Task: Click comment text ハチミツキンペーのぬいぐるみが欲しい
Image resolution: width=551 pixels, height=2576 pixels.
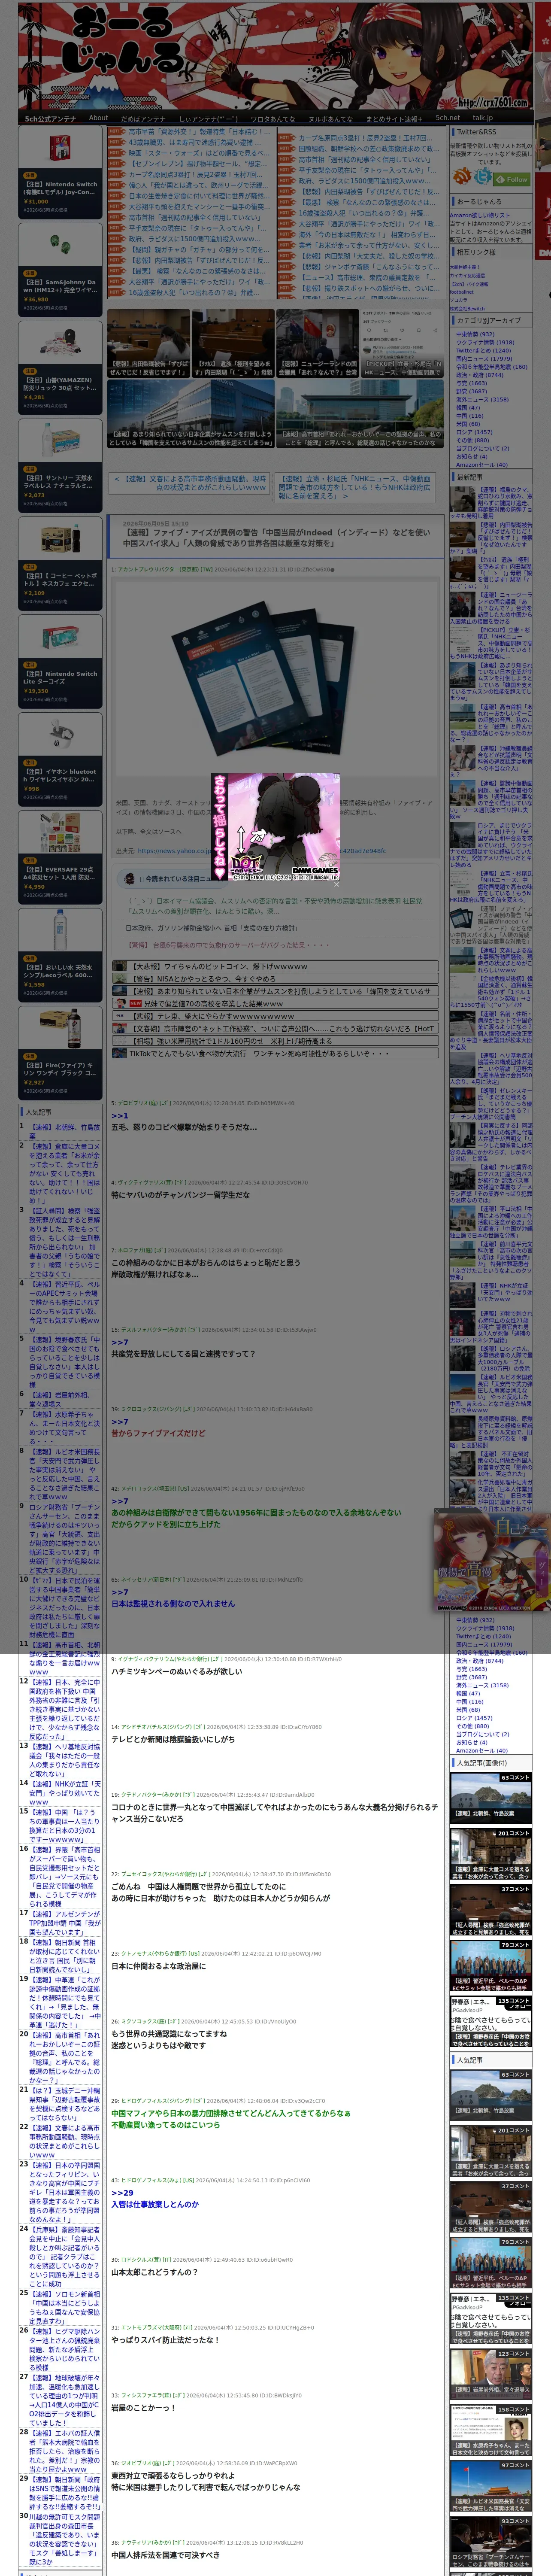Action: pos(176,1671)
